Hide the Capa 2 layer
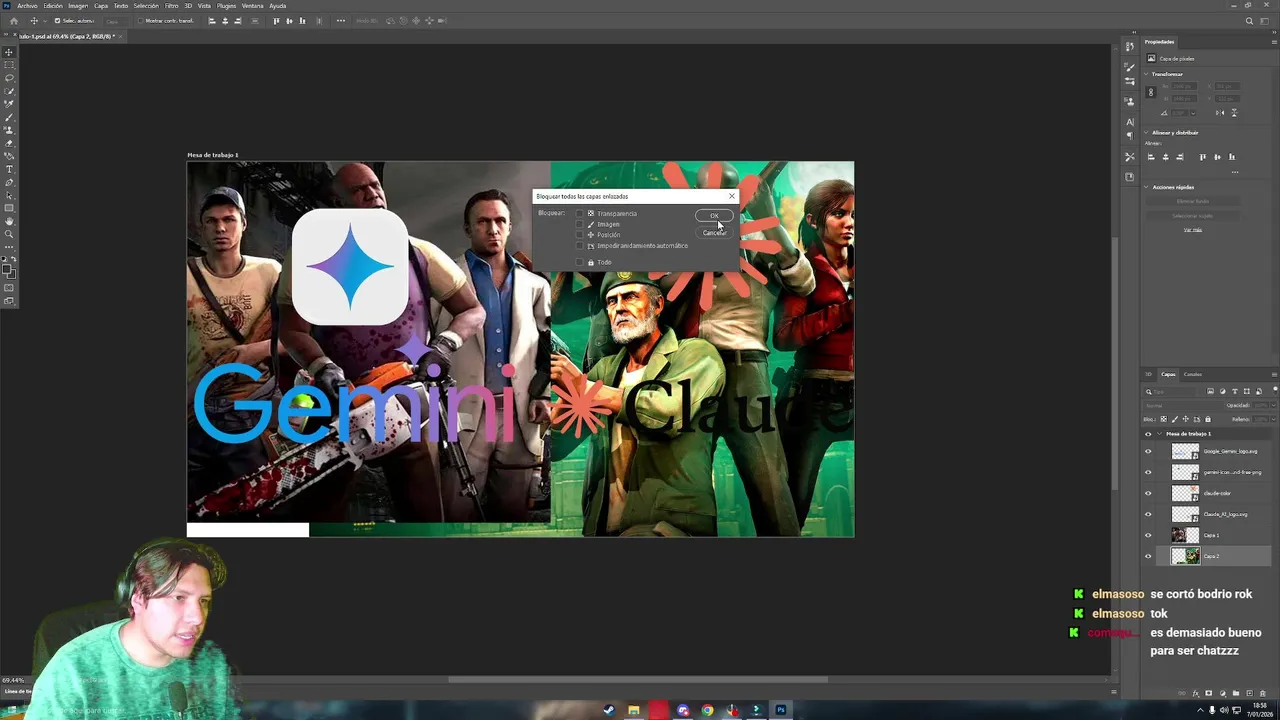Viewport: 1280px width, 720px height. pyautogui.click(x=1148, y=556)
